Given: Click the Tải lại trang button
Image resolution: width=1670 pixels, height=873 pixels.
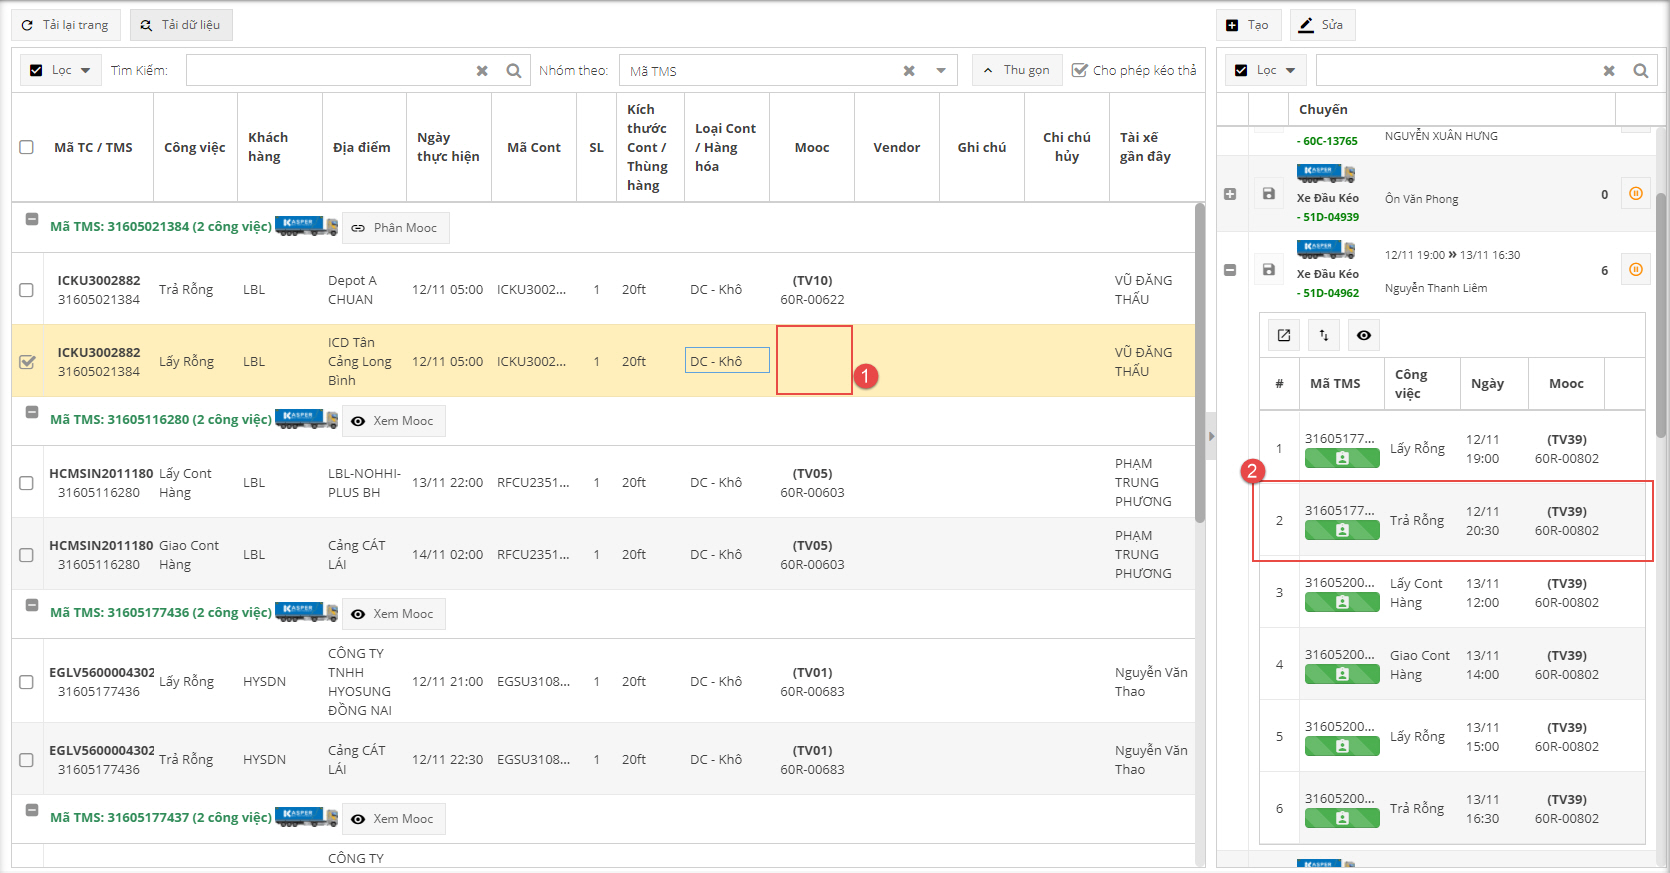Looking at the screenshot, I should pyautogui.click(x=66, y=25).
